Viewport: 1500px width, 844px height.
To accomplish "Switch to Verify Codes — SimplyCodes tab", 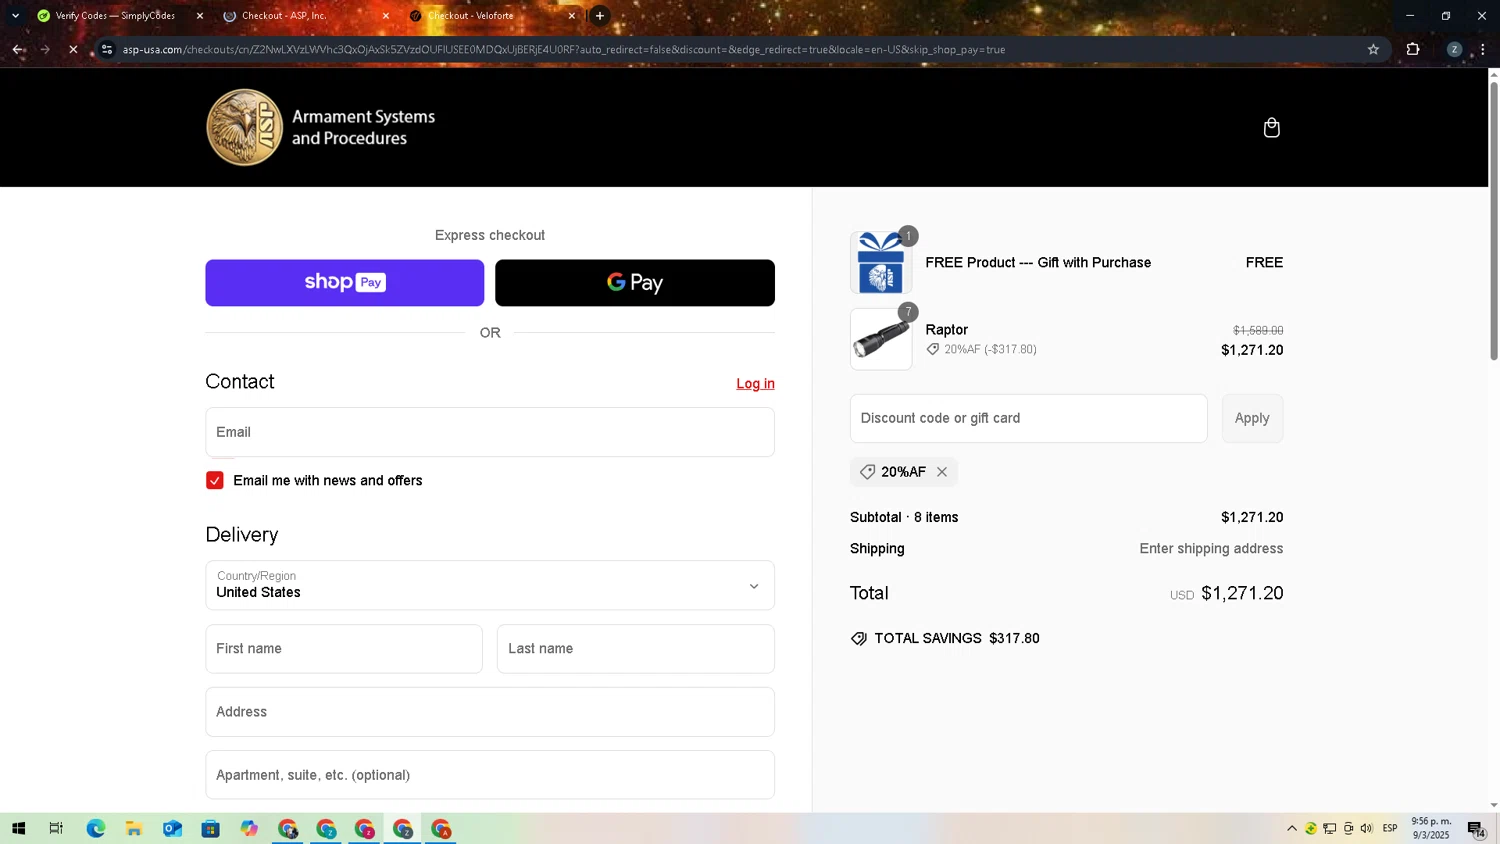I will click(x=115, y=16).
